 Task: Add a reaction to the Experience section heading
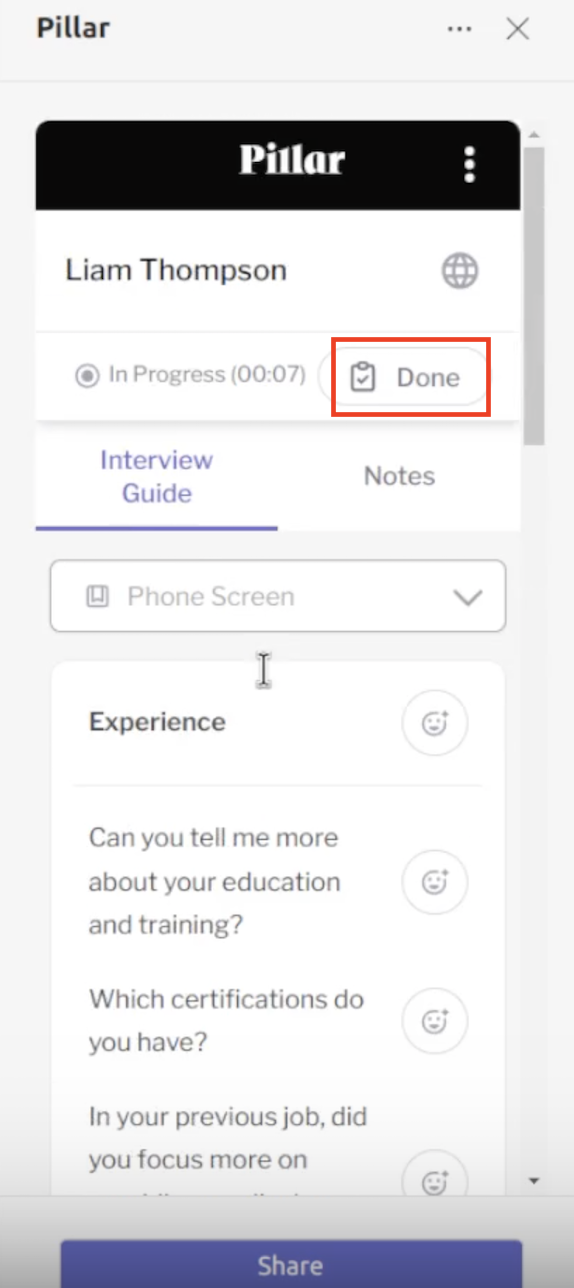(x=435, y=723)
